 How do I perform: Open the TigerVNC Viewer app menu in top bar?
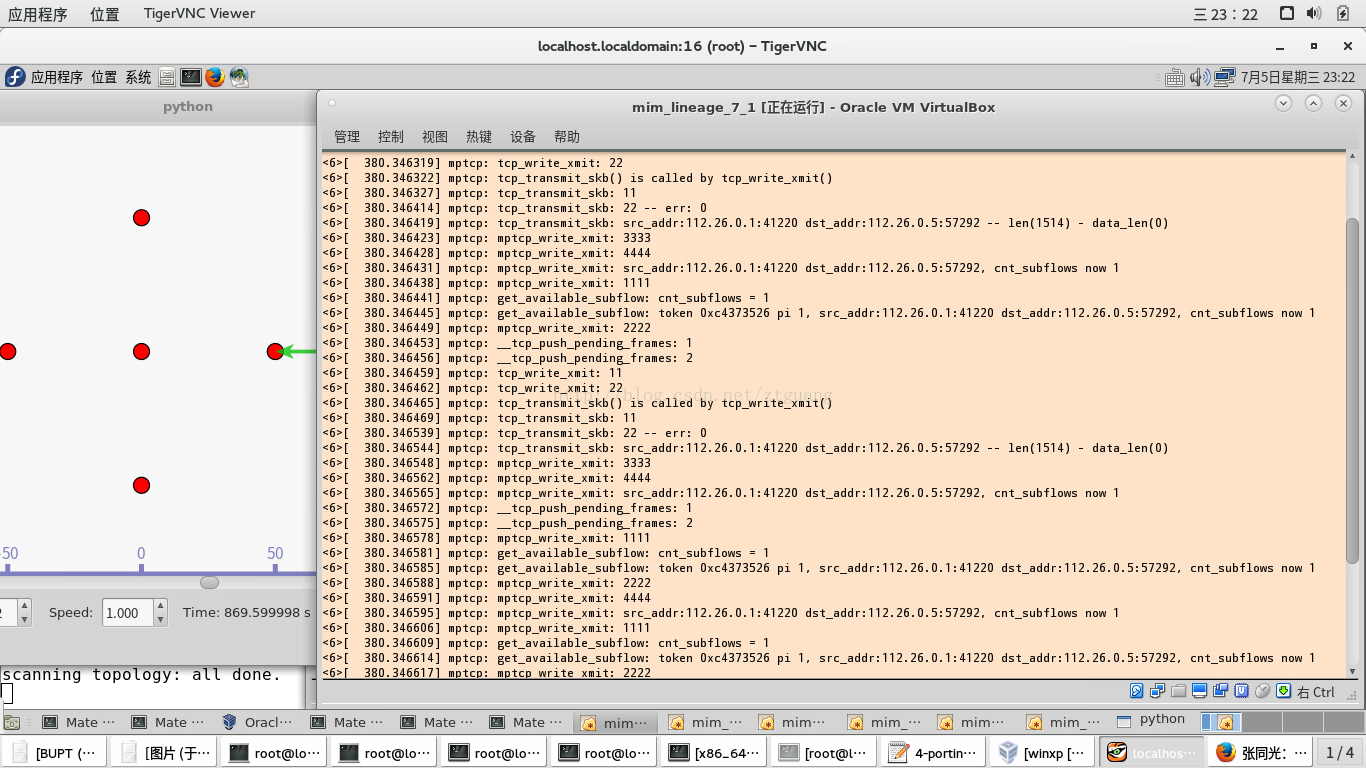[x=199, y=14]
